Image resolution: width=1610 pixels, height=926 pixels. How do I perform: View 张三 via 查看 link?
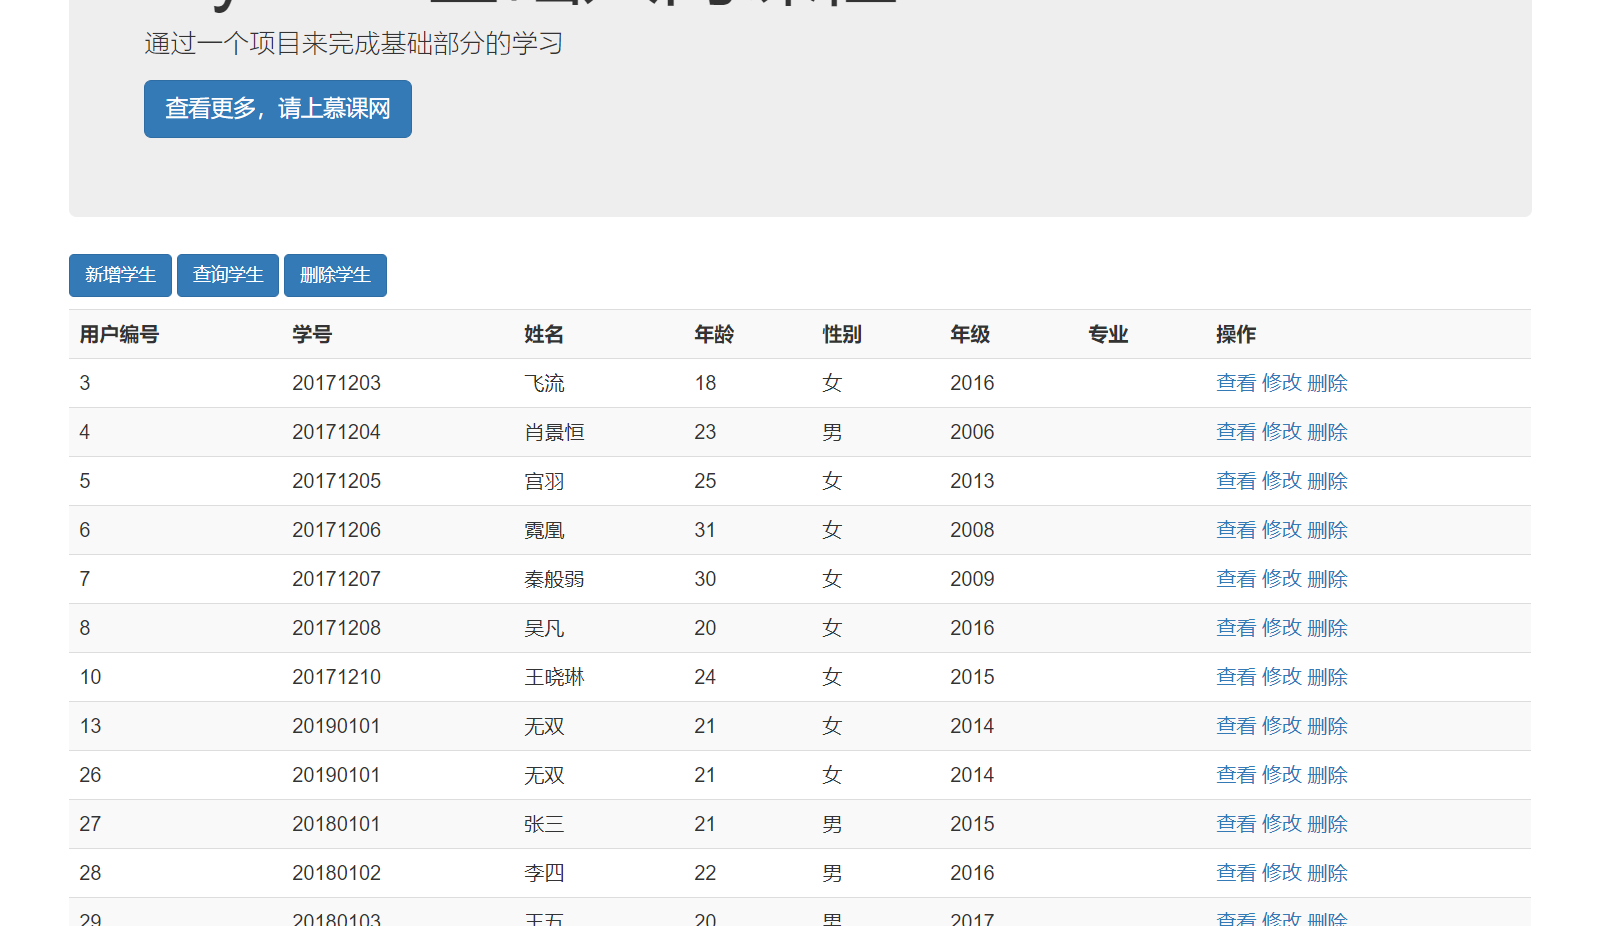(1236, 824)
